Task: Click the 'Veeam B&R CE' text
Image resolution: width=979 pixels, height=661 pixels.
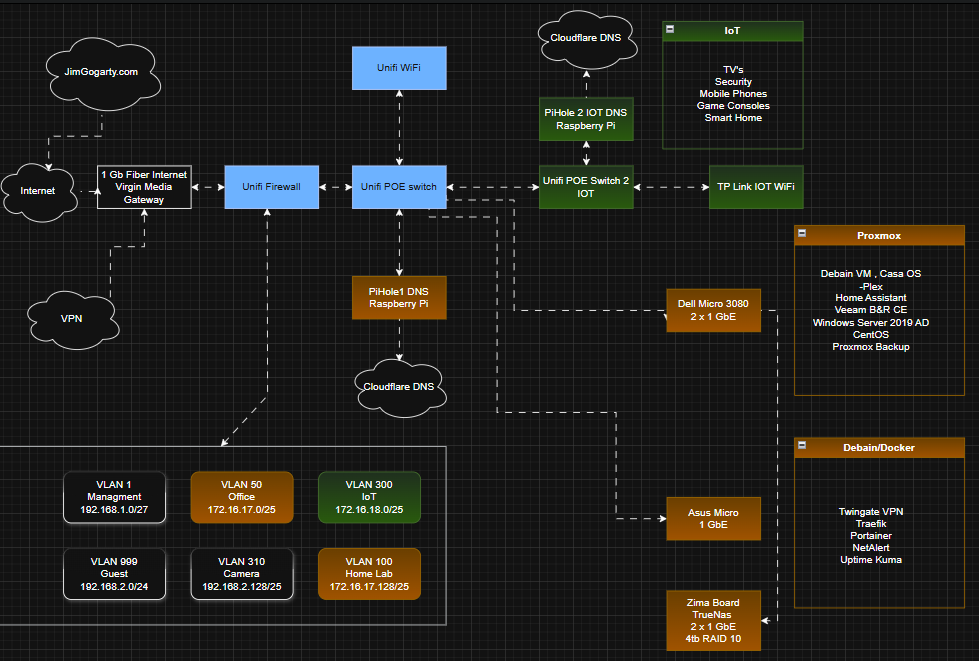Action: point(871,310)
